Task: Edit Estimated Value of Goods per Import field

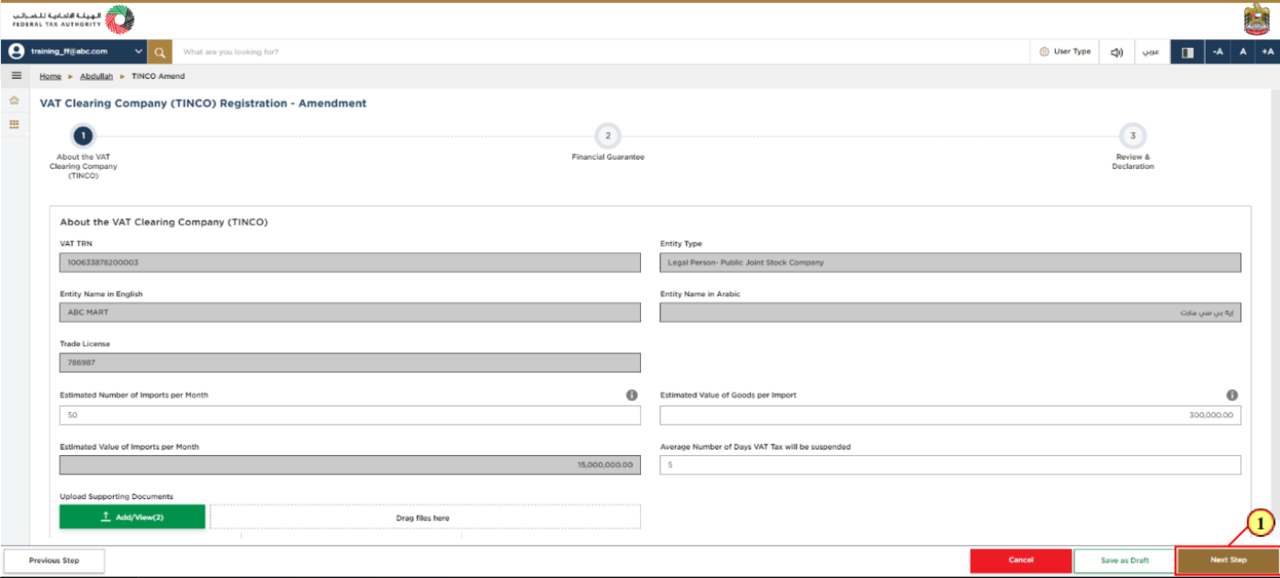Action: [x=950, y=415]
